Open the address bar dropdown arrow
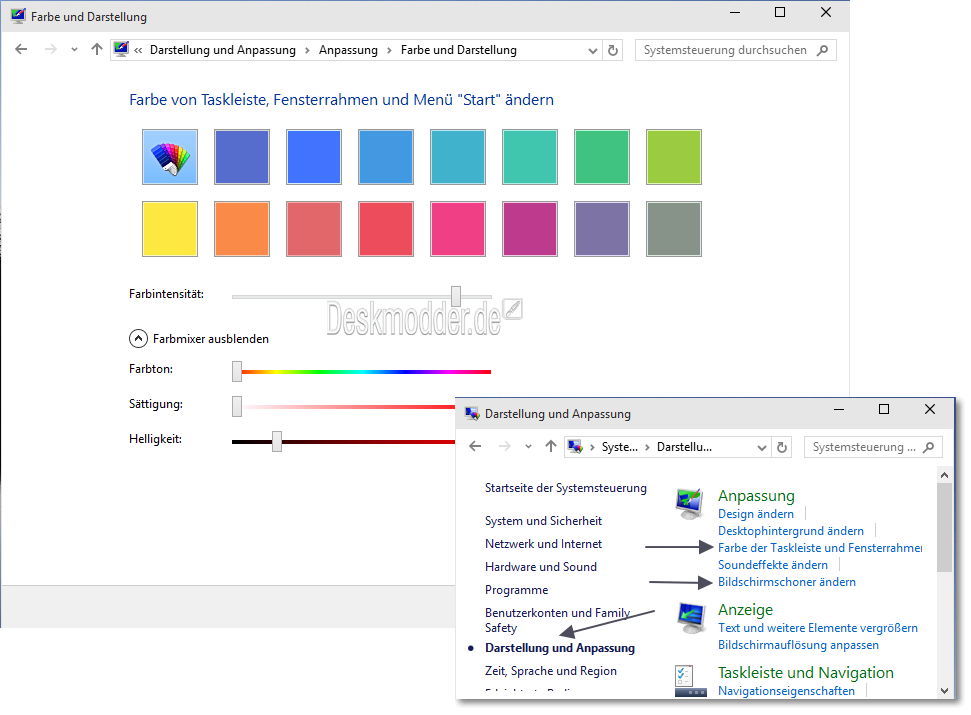Image resolution: width=971 pixels, height=715 pixels. [595, 50]
